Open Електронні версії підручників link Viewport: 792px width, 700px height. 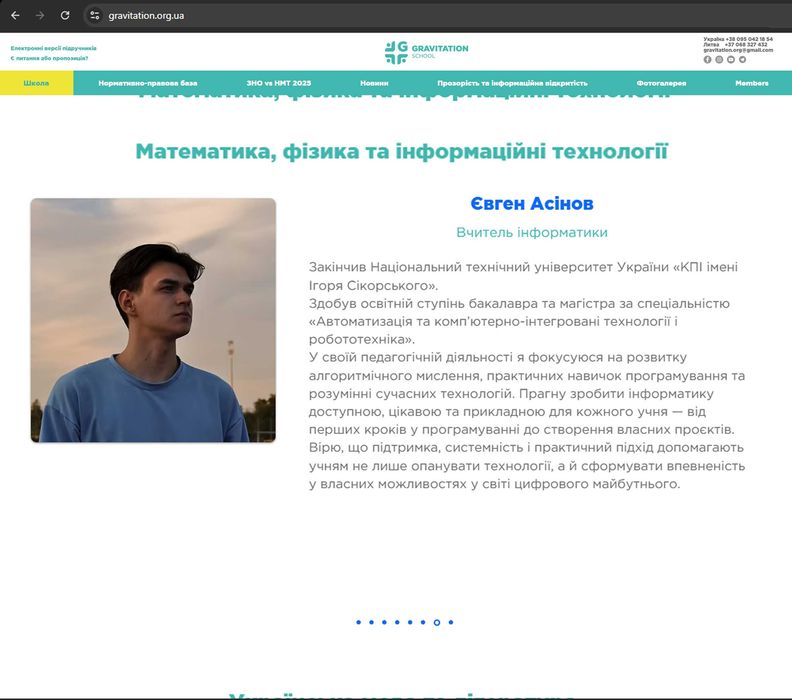54,48
